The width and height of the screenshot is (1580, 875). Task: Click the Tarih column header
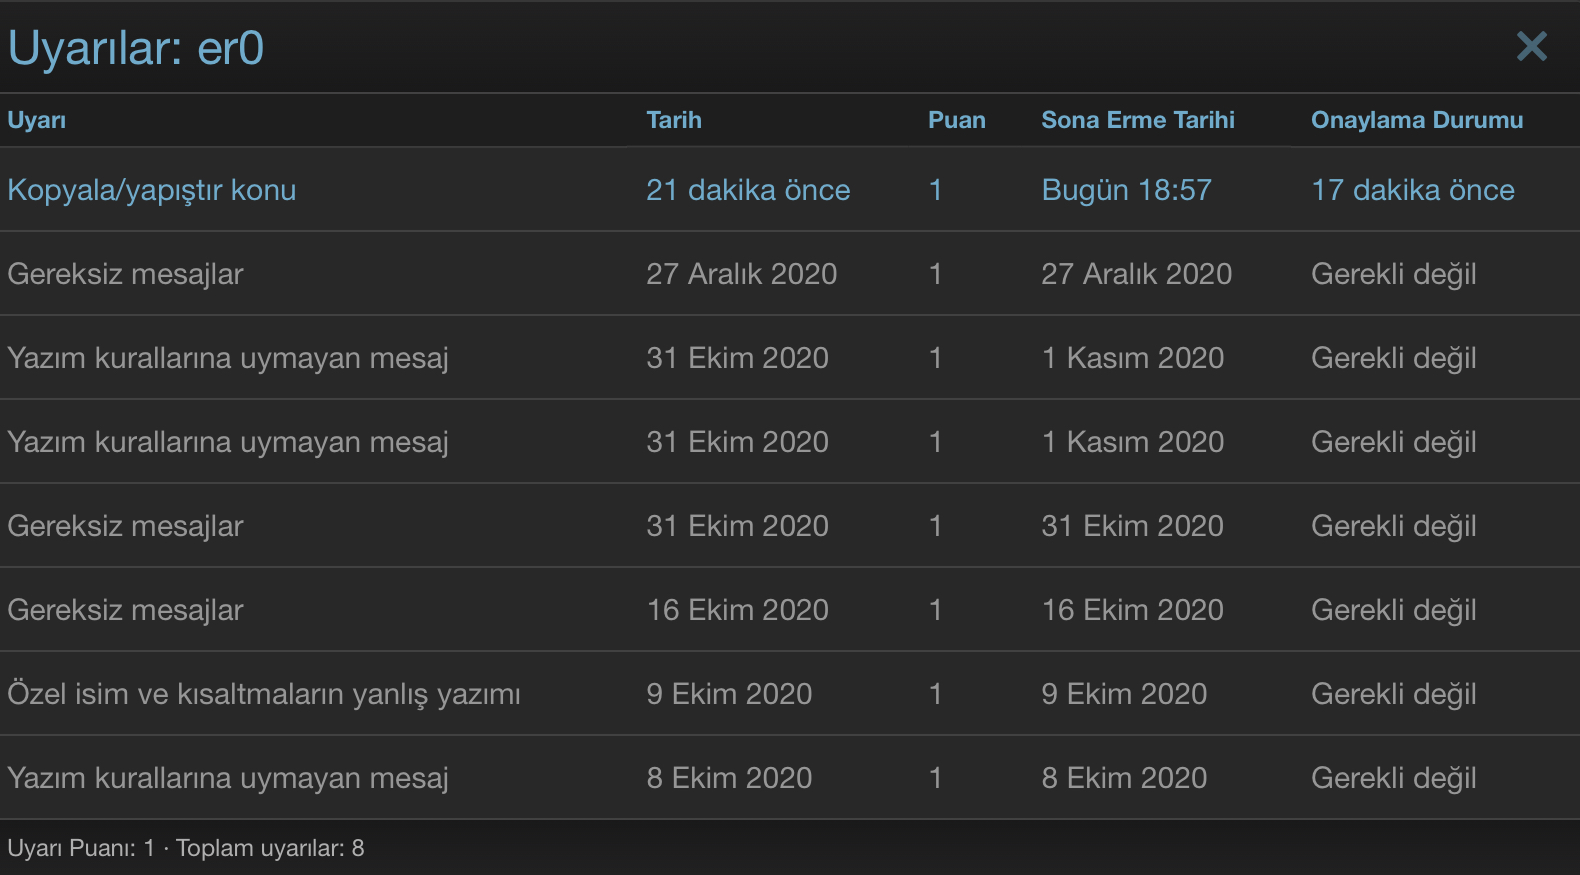point(674,120)
